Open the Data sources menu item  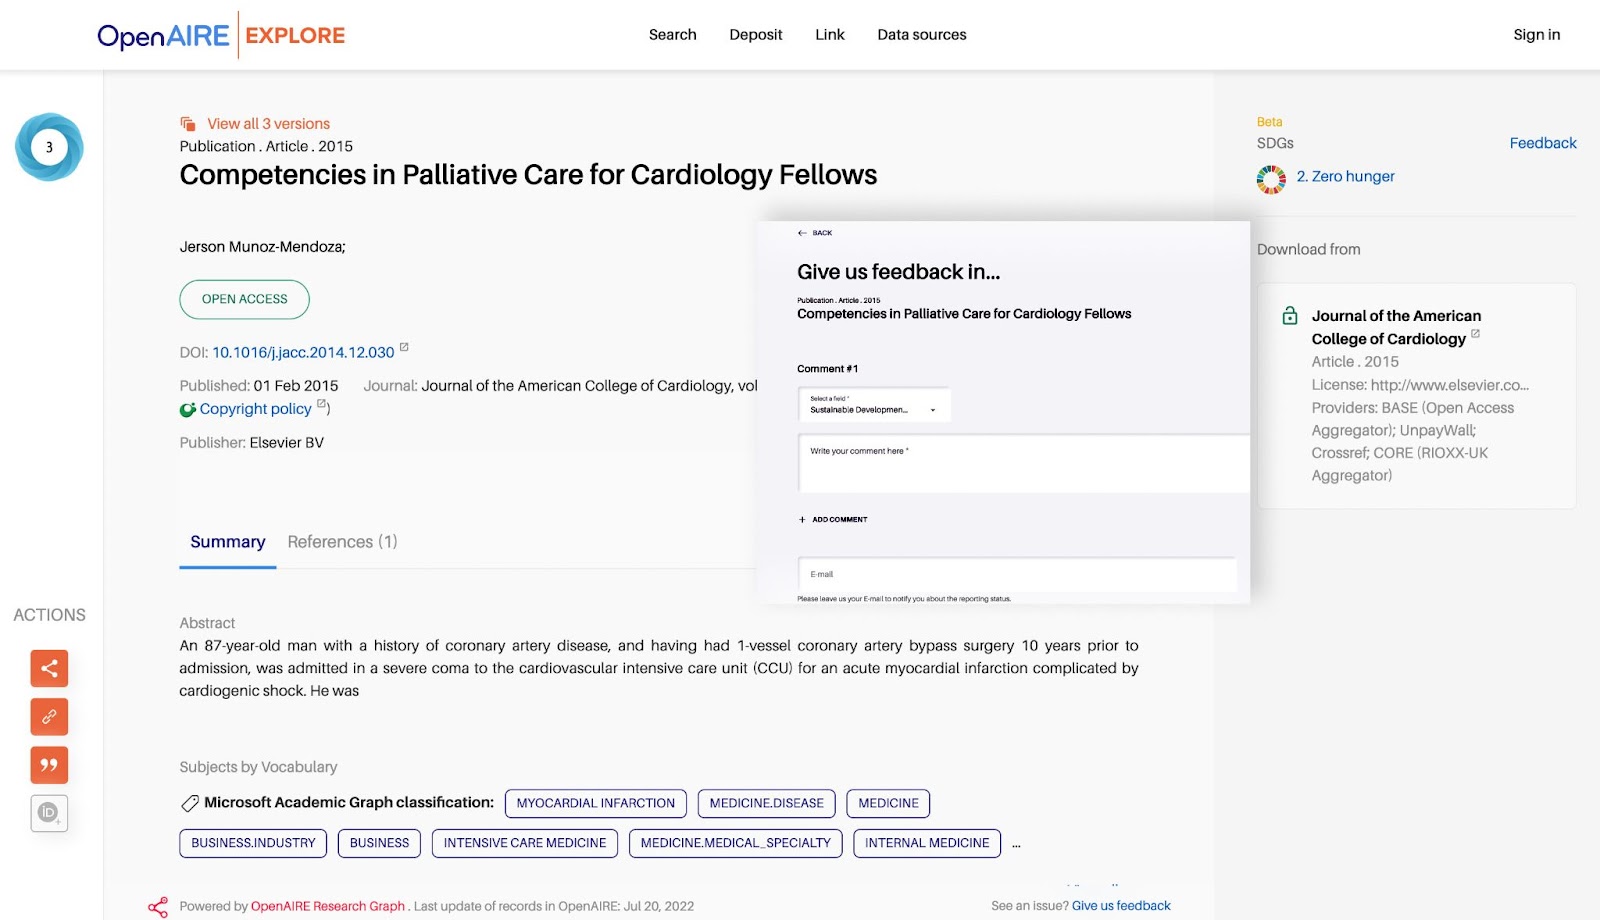[x=921, y=35]
